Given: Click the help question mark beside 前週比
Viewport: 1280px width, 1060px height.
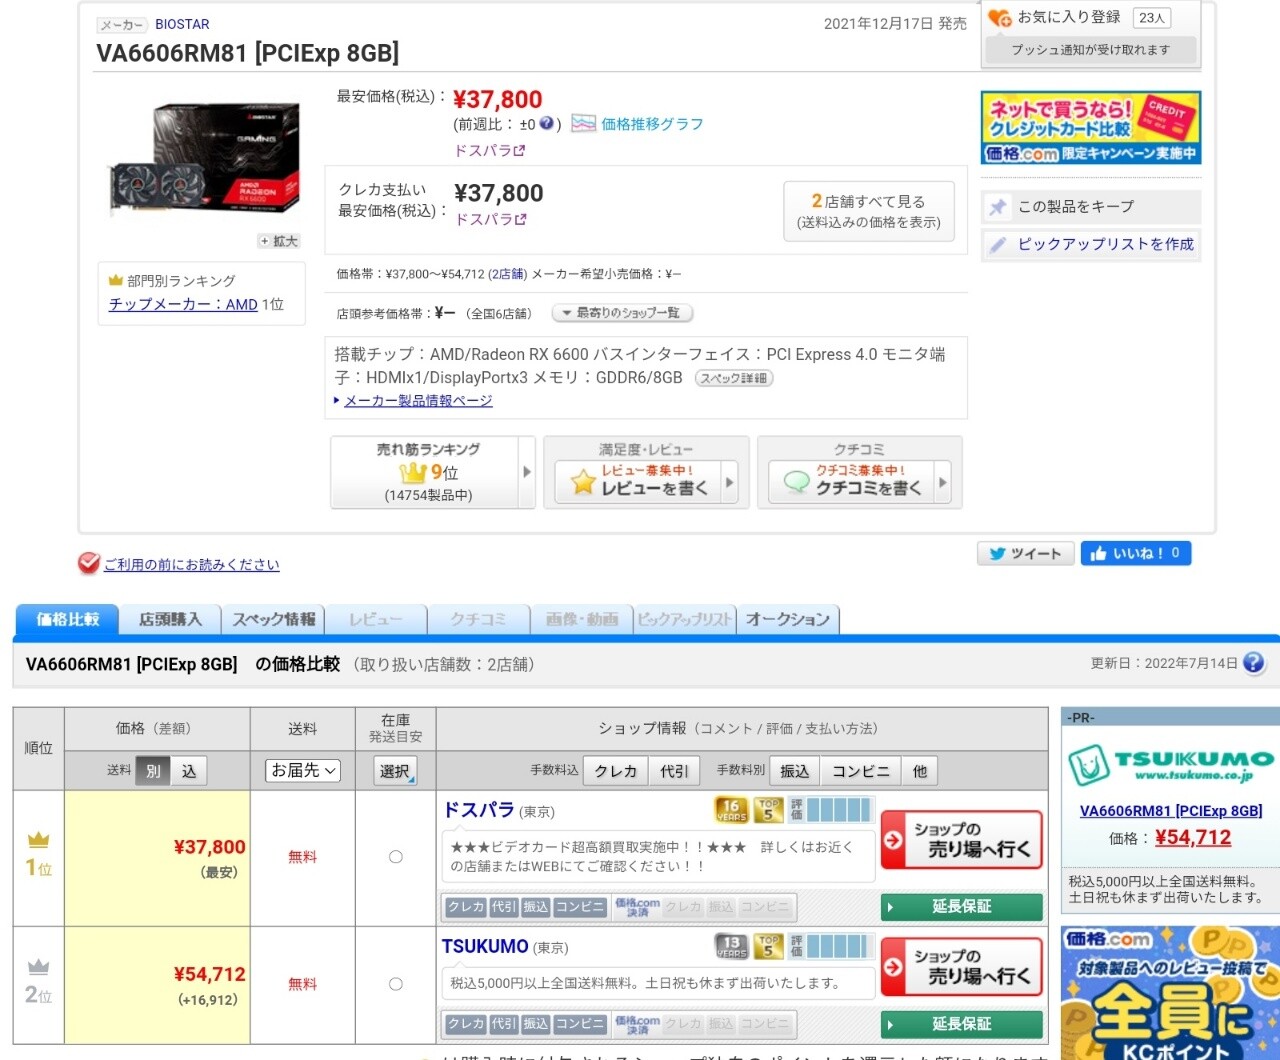Looking at the screenshot, I should tap(547, 124).
